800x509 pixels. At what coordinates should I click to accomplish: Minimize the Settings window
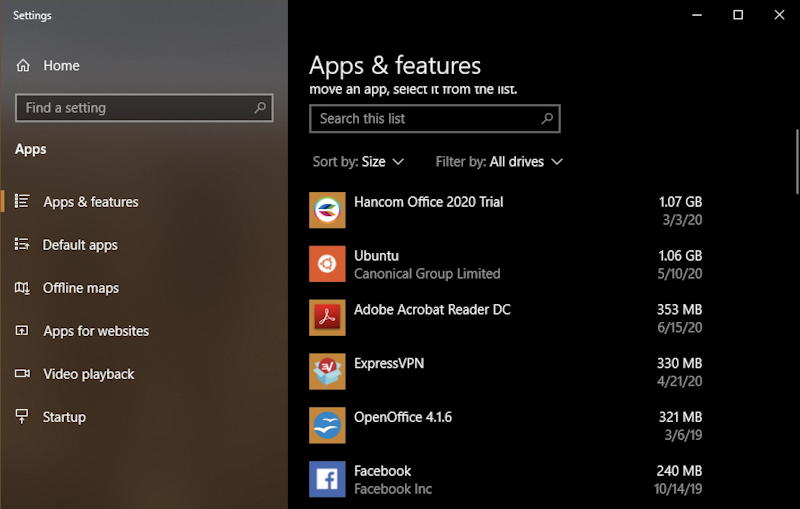point(696,15)
